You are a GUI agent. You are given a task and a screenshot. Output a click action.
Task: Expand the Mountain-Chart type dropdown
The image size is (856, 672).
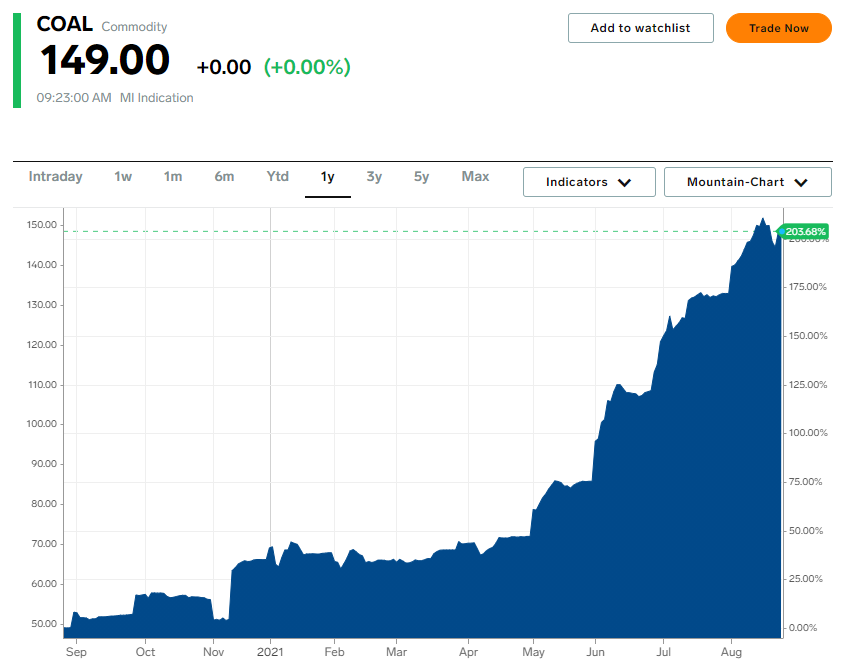(x=747, y=182)
